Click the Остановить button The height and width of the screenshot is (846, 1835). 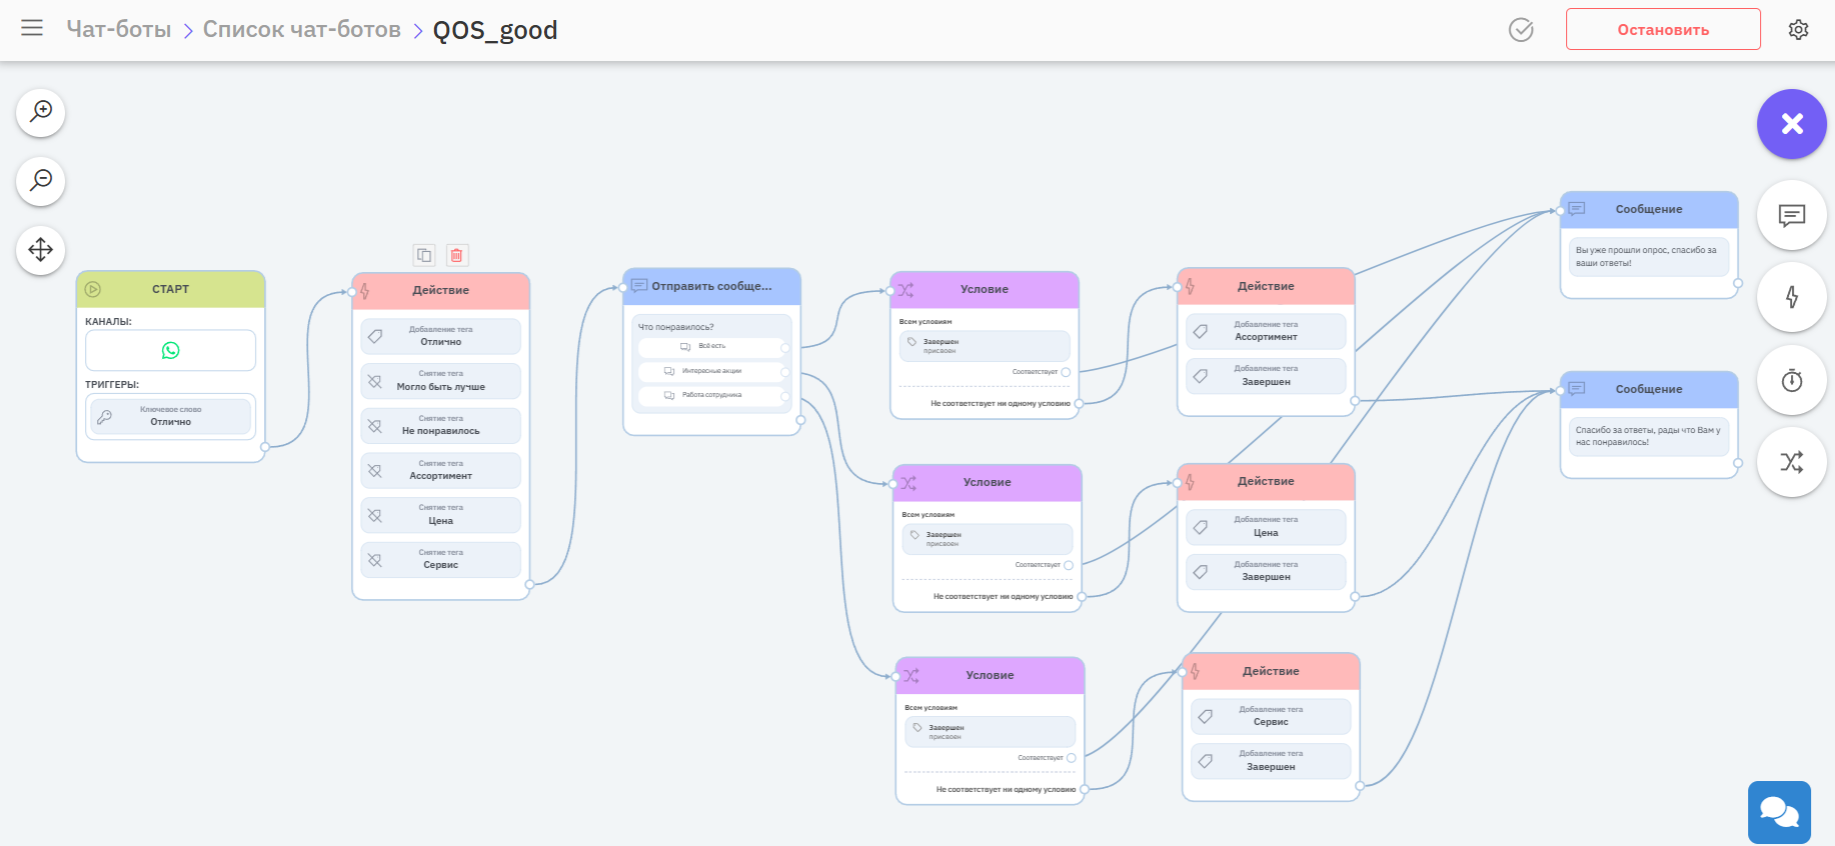1663,29
